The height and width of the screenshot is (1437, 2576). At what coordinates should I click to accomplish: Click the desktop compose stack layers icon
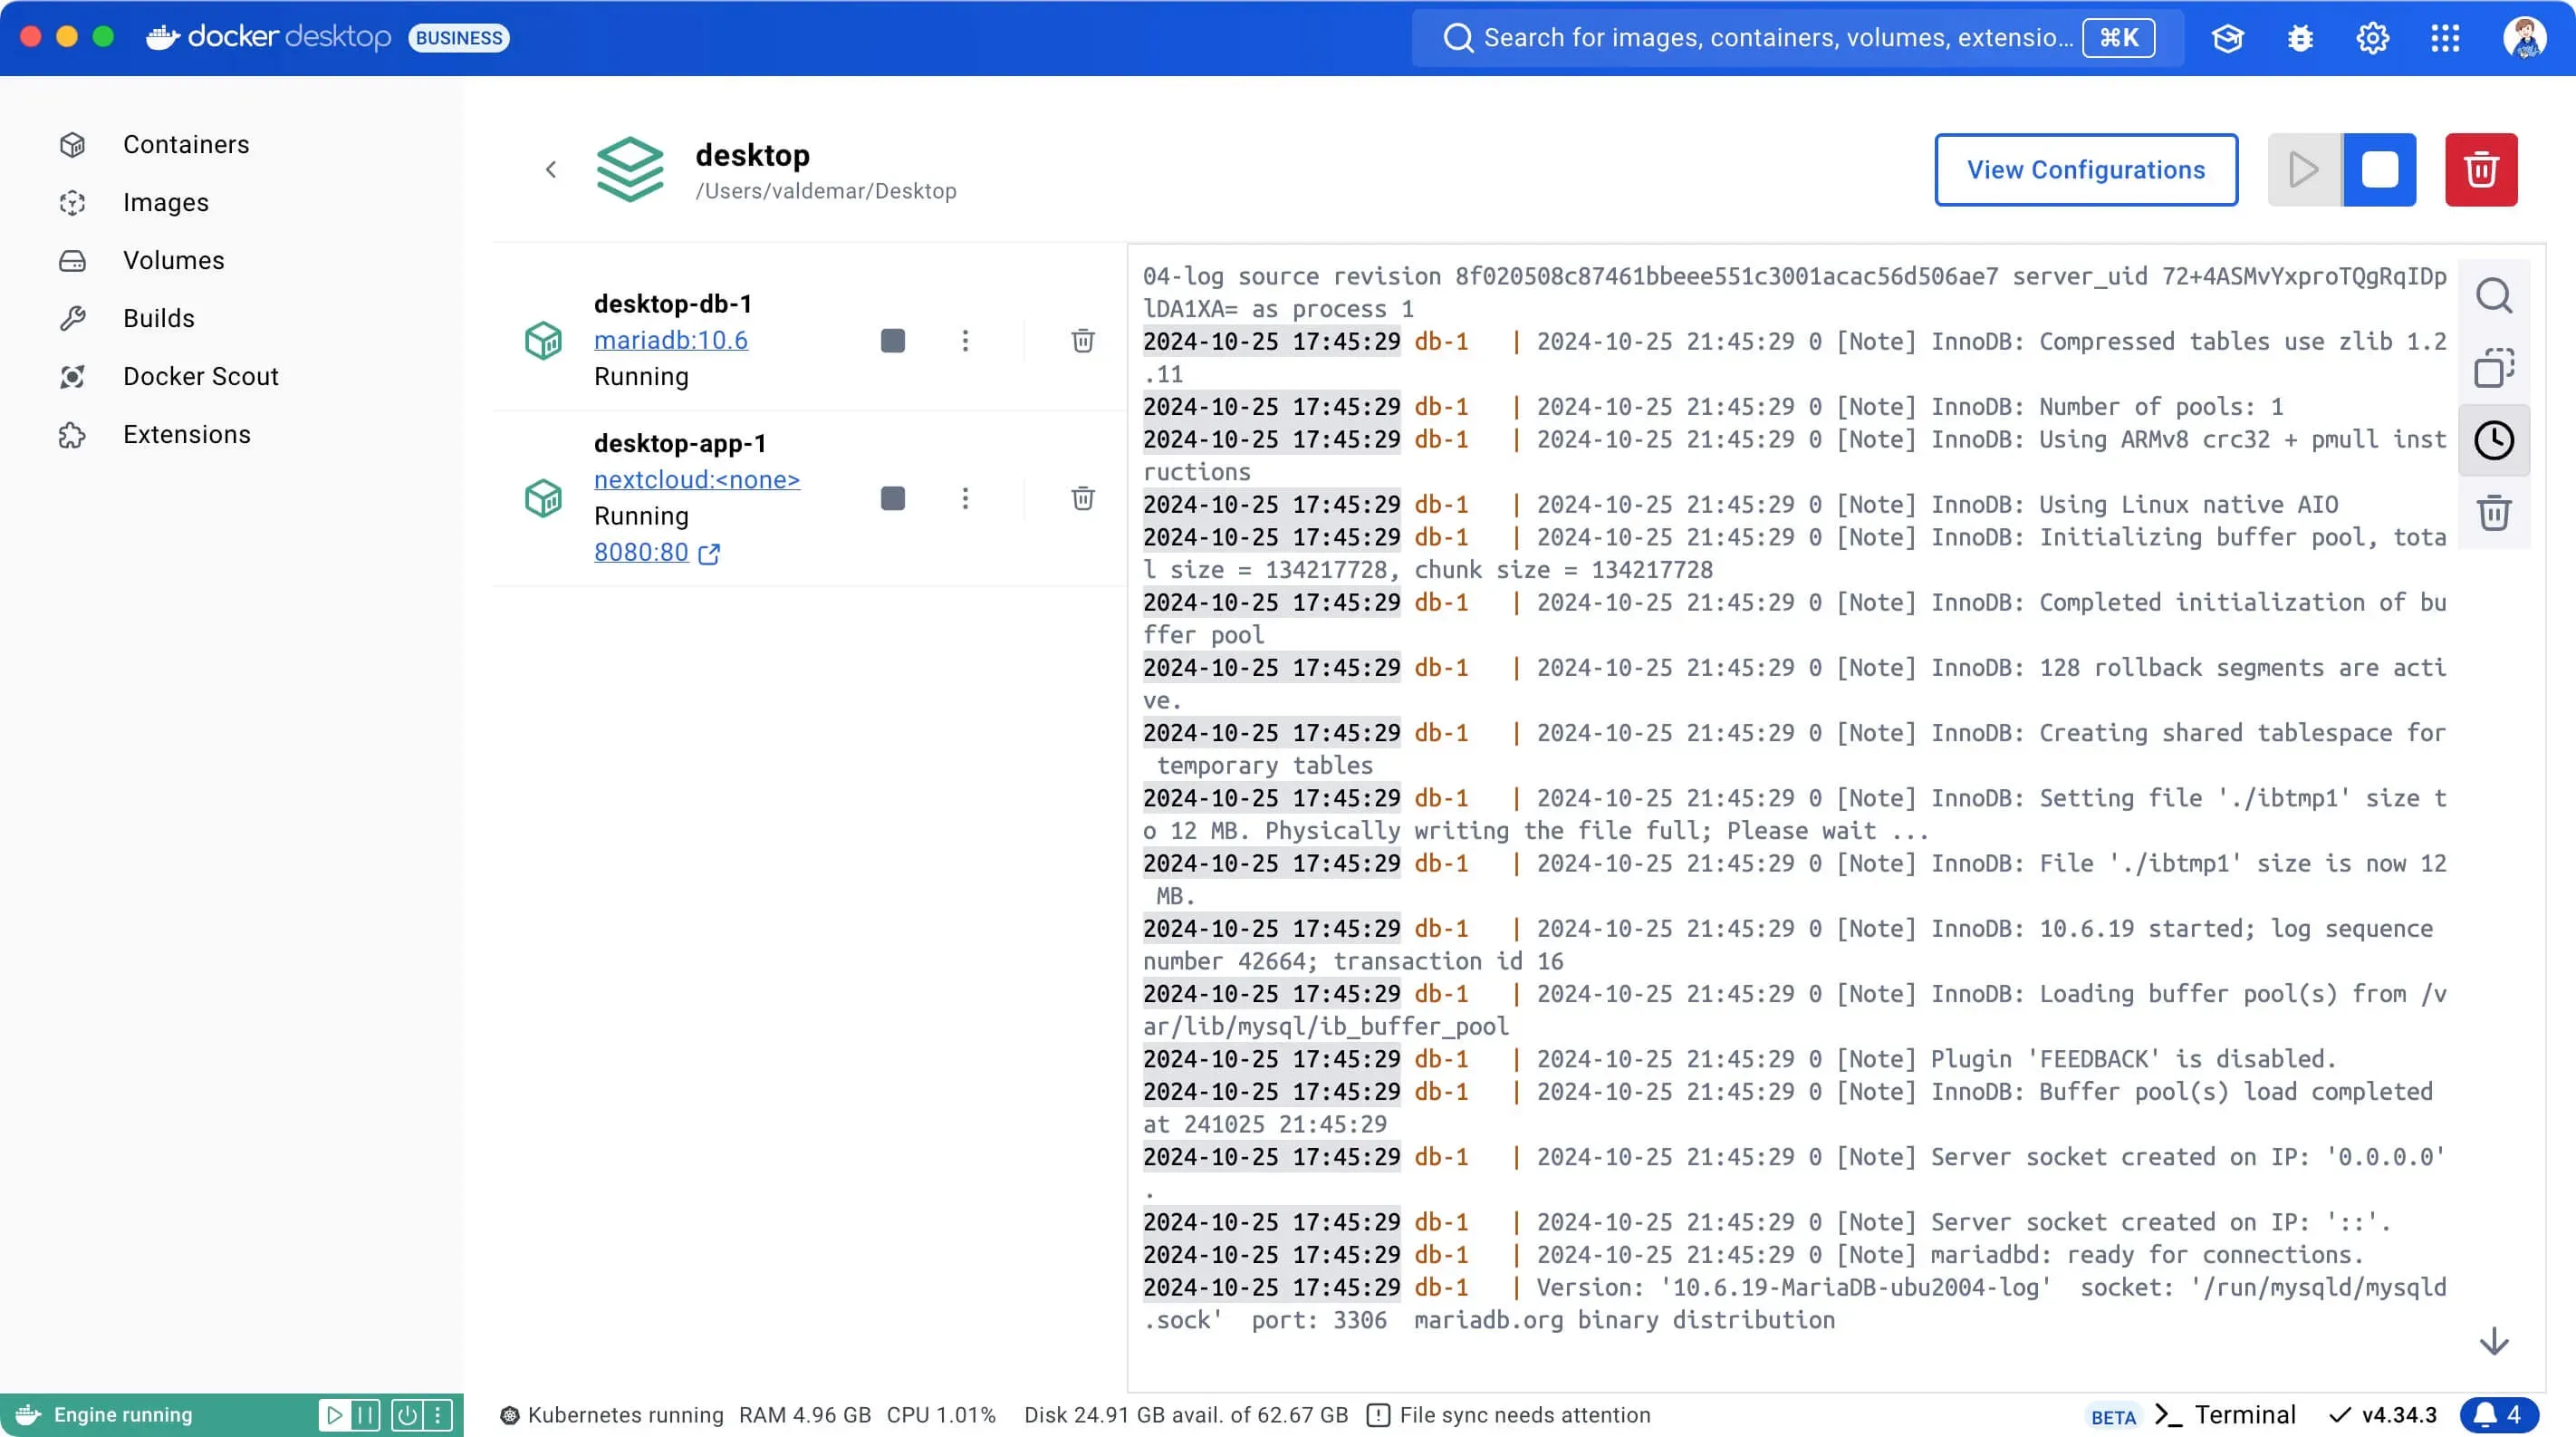tap(630, 169)
